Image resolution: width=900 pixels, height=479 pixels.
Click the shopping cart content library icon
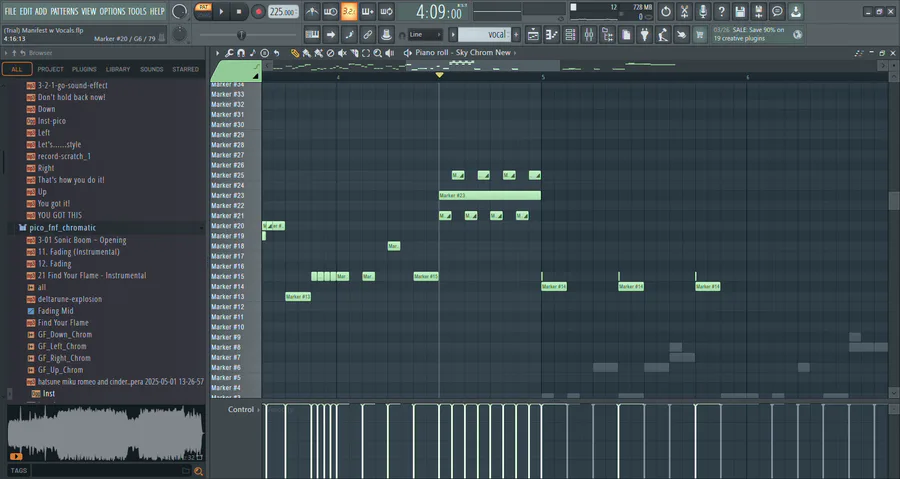tap(700, 35)
